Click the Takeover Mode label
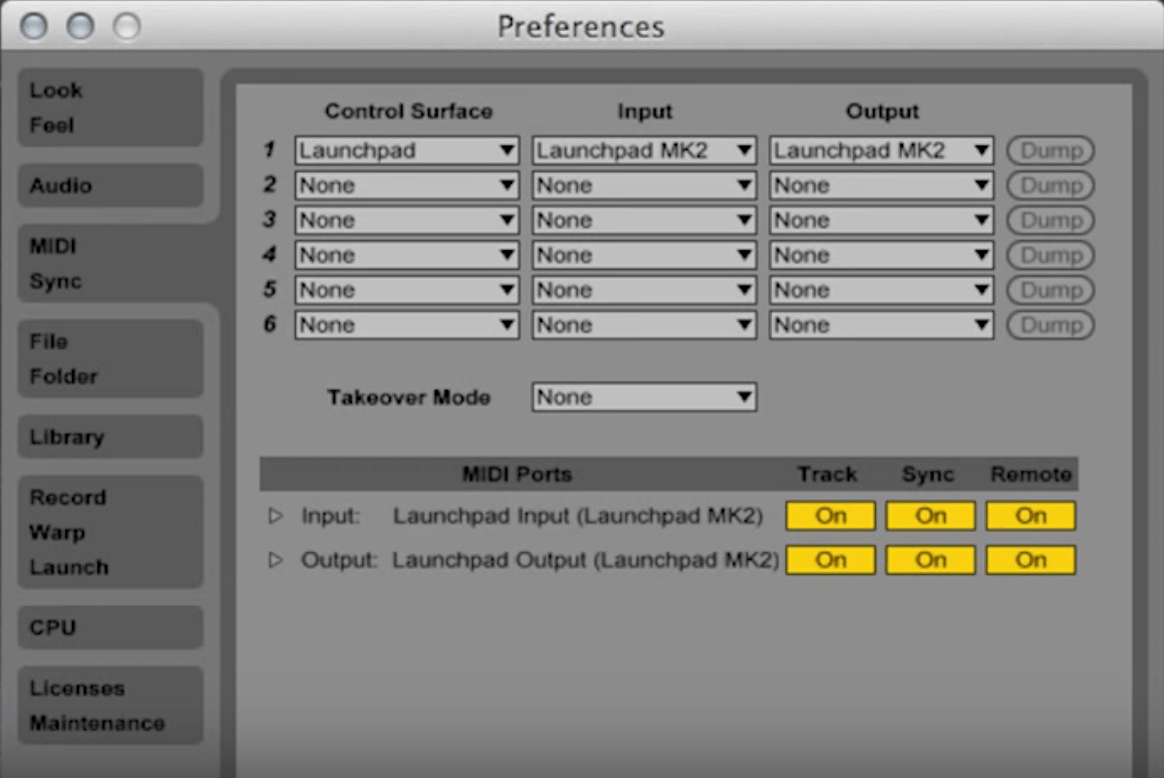This screenshot has height=778, width=1164. pos(409,397)
